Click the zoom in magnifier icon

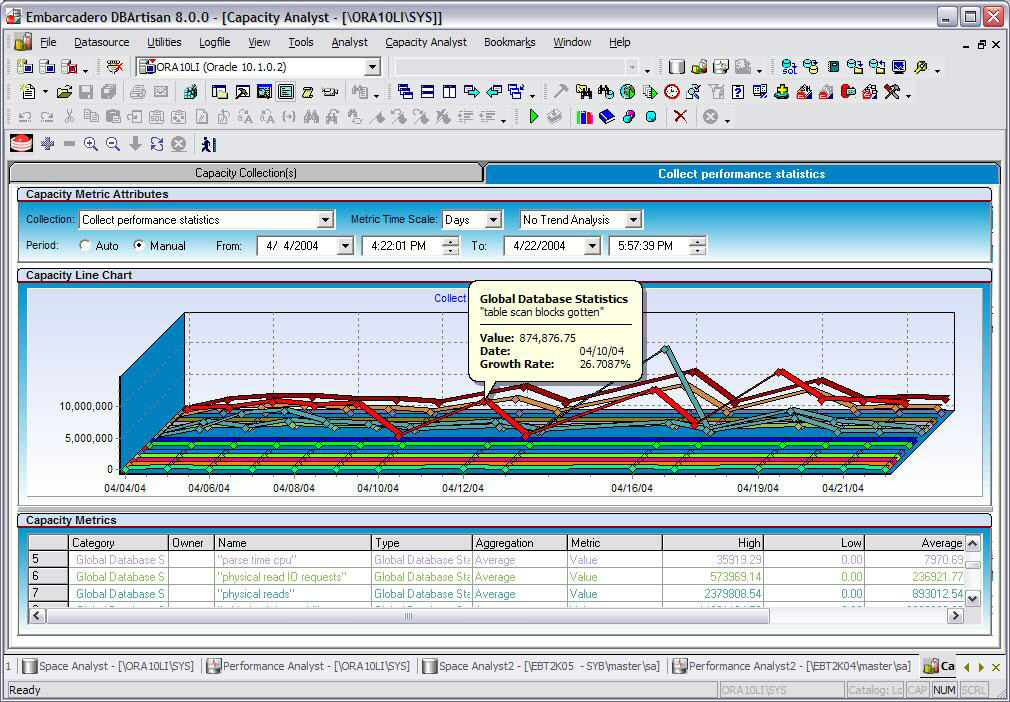(x=91, y=144)
